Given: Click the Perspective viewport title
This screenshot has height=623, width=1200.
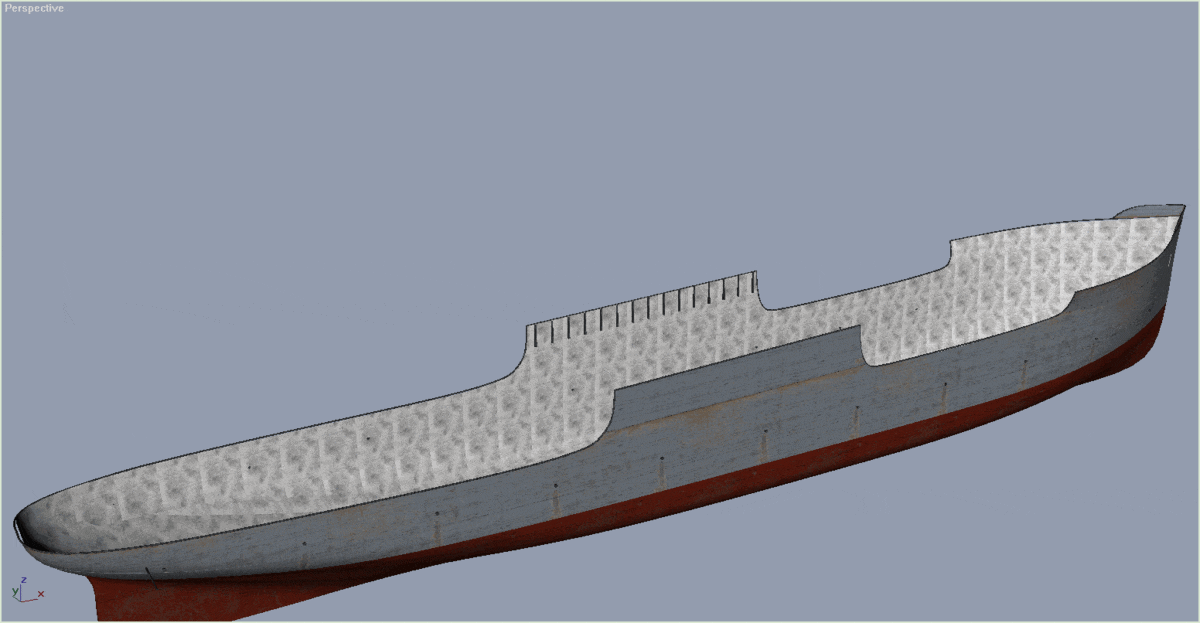Looking at the screenshot, I should click(34, 8).
